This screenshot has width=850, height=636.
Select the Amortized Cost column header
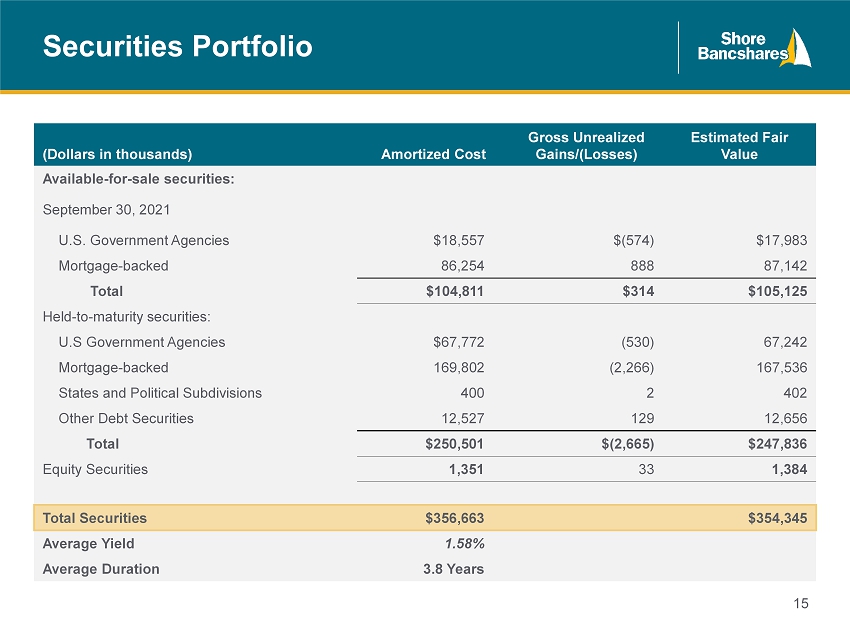pyautogui.click(x=433, y=154)
